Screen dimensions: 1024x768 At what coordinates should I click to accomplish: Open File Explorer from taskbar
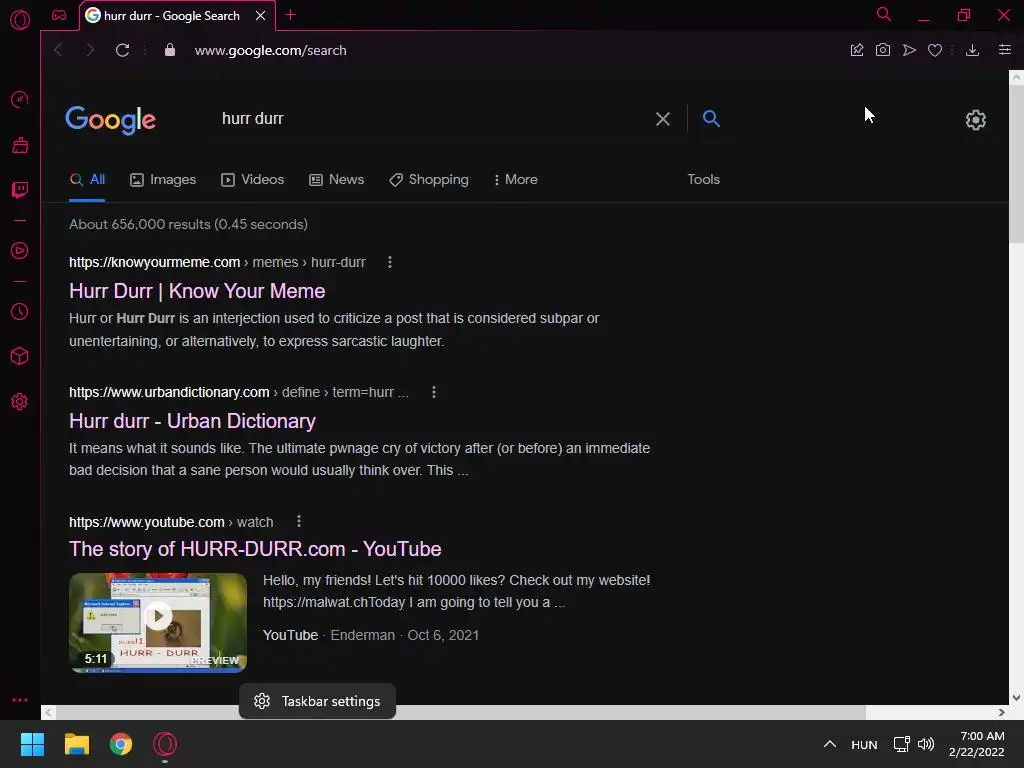tap(77, 744)
